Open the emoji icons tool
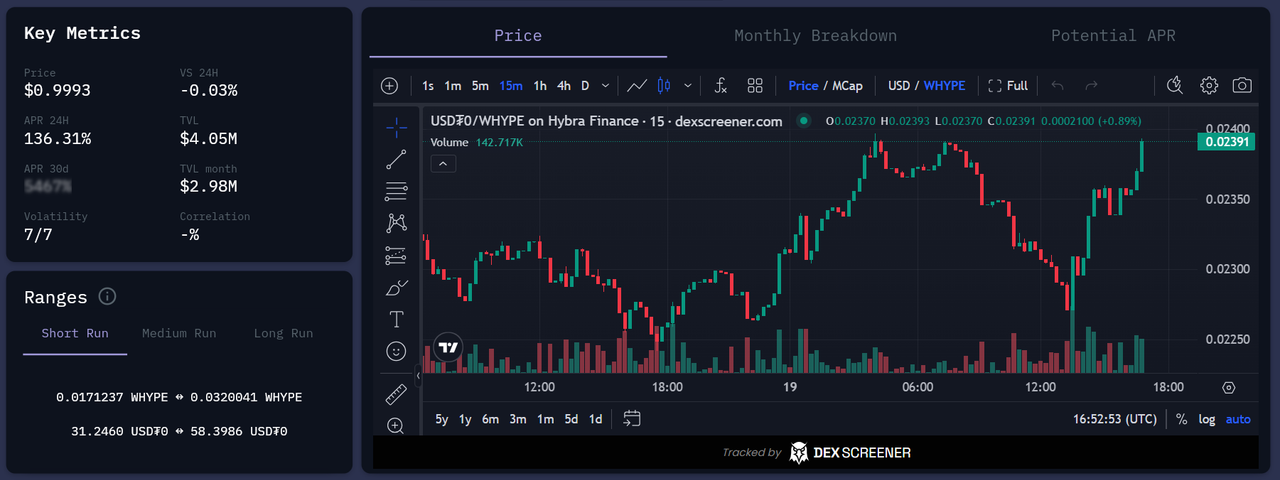 tap(396, 351)
